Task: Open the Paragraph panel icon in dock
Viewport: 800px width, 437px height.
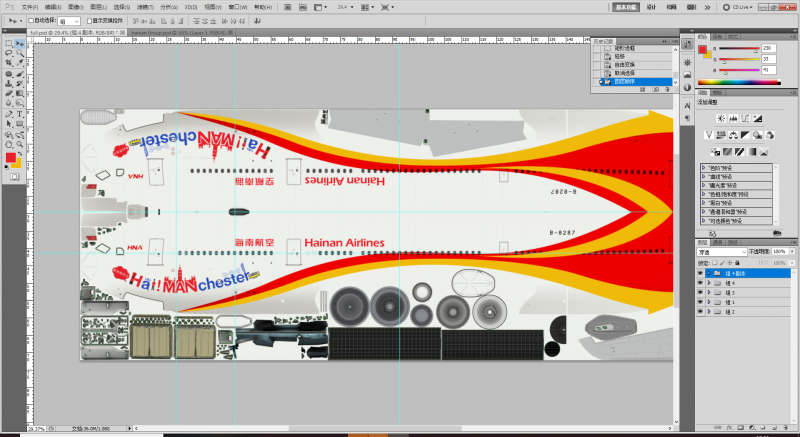Action: tap(687, 118)
